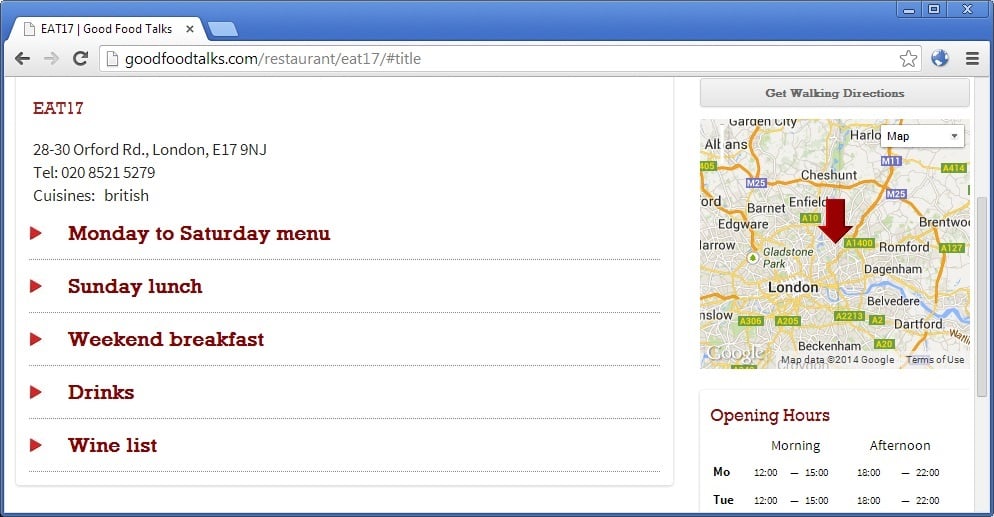The height and width of the screenshot is (517, 994).
Task: Click the red arrow marker on the map
Action: (x=835, y=221)
